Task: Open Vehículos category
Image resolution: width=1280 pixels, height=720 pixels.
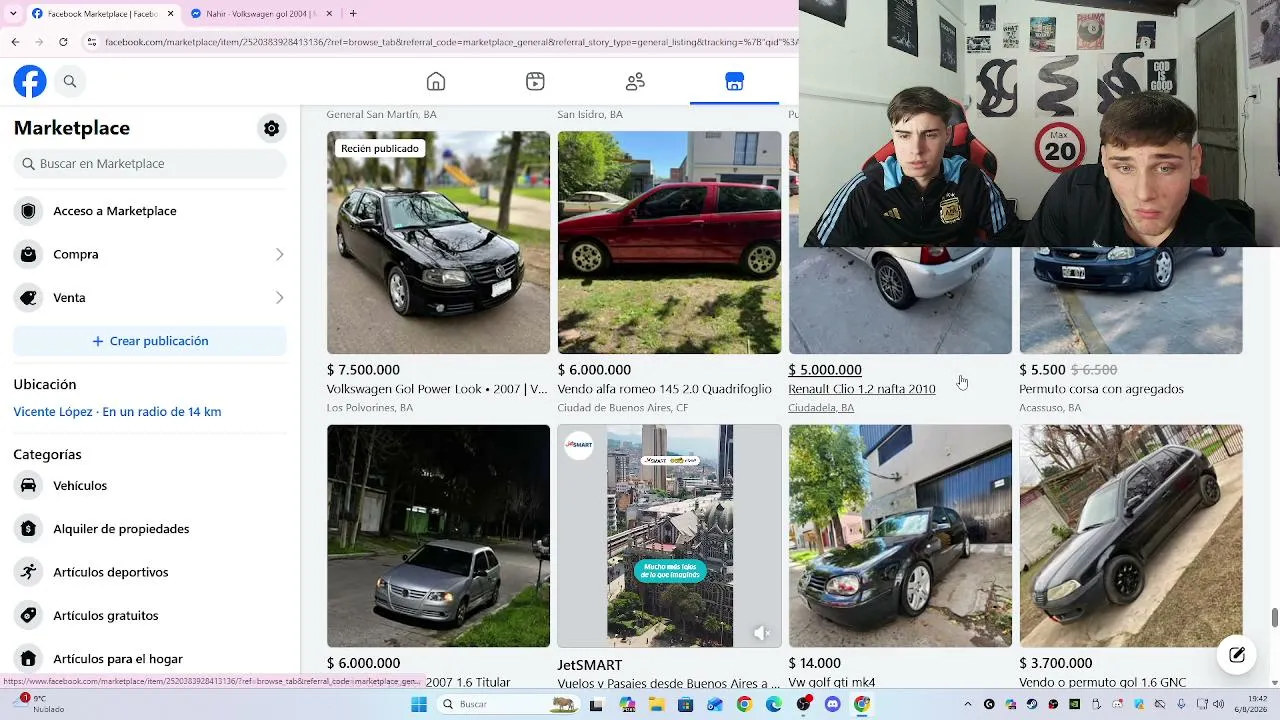Action: (x=150, y=486)
